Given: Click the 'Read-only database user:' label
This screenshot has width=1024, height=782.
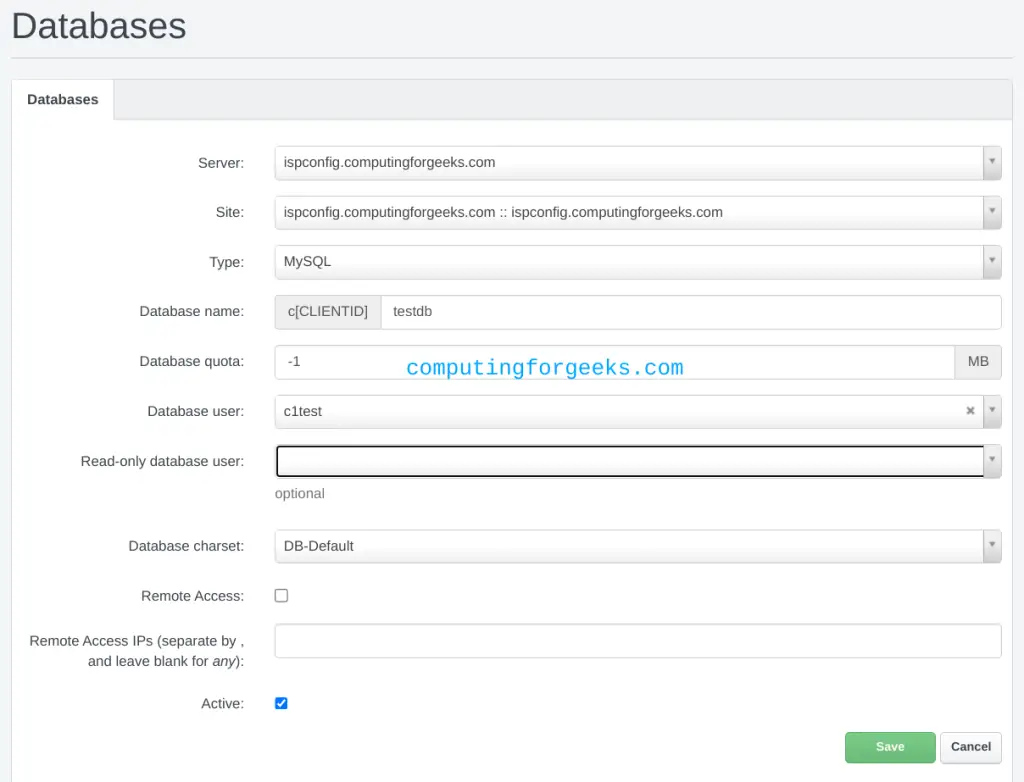Looking at the screenshot, I should coord(163,461).
